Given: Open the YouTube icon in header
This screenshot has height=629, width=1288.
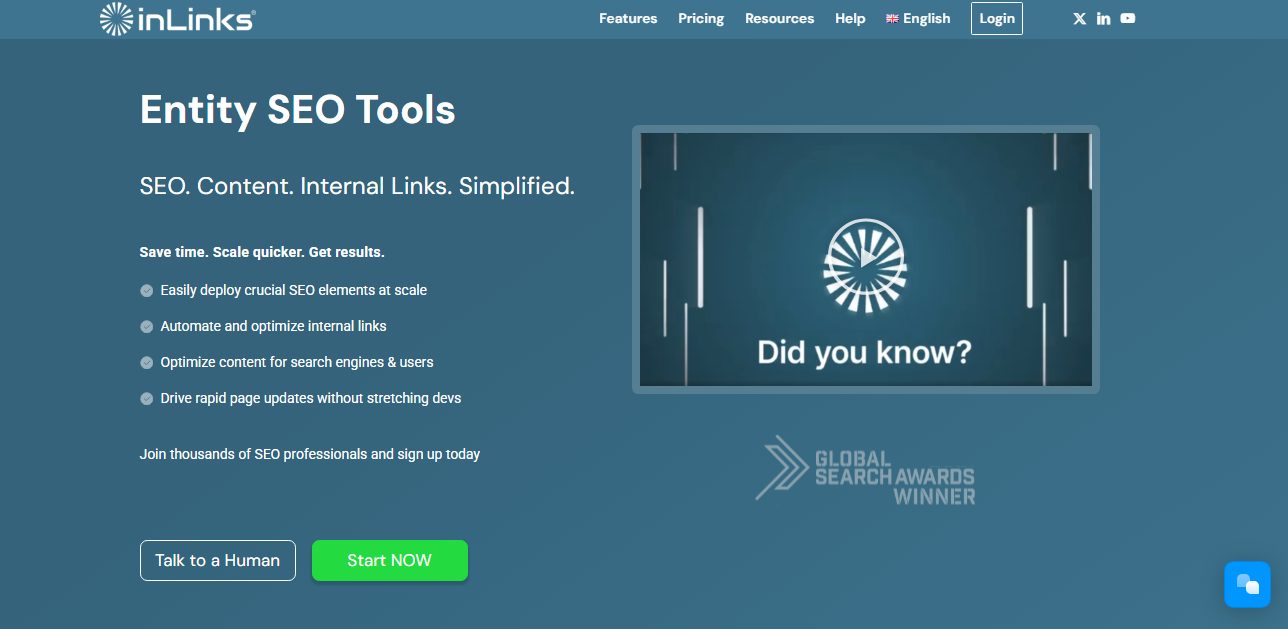Looking at the screenshot, I should [x=1128, y=18].
